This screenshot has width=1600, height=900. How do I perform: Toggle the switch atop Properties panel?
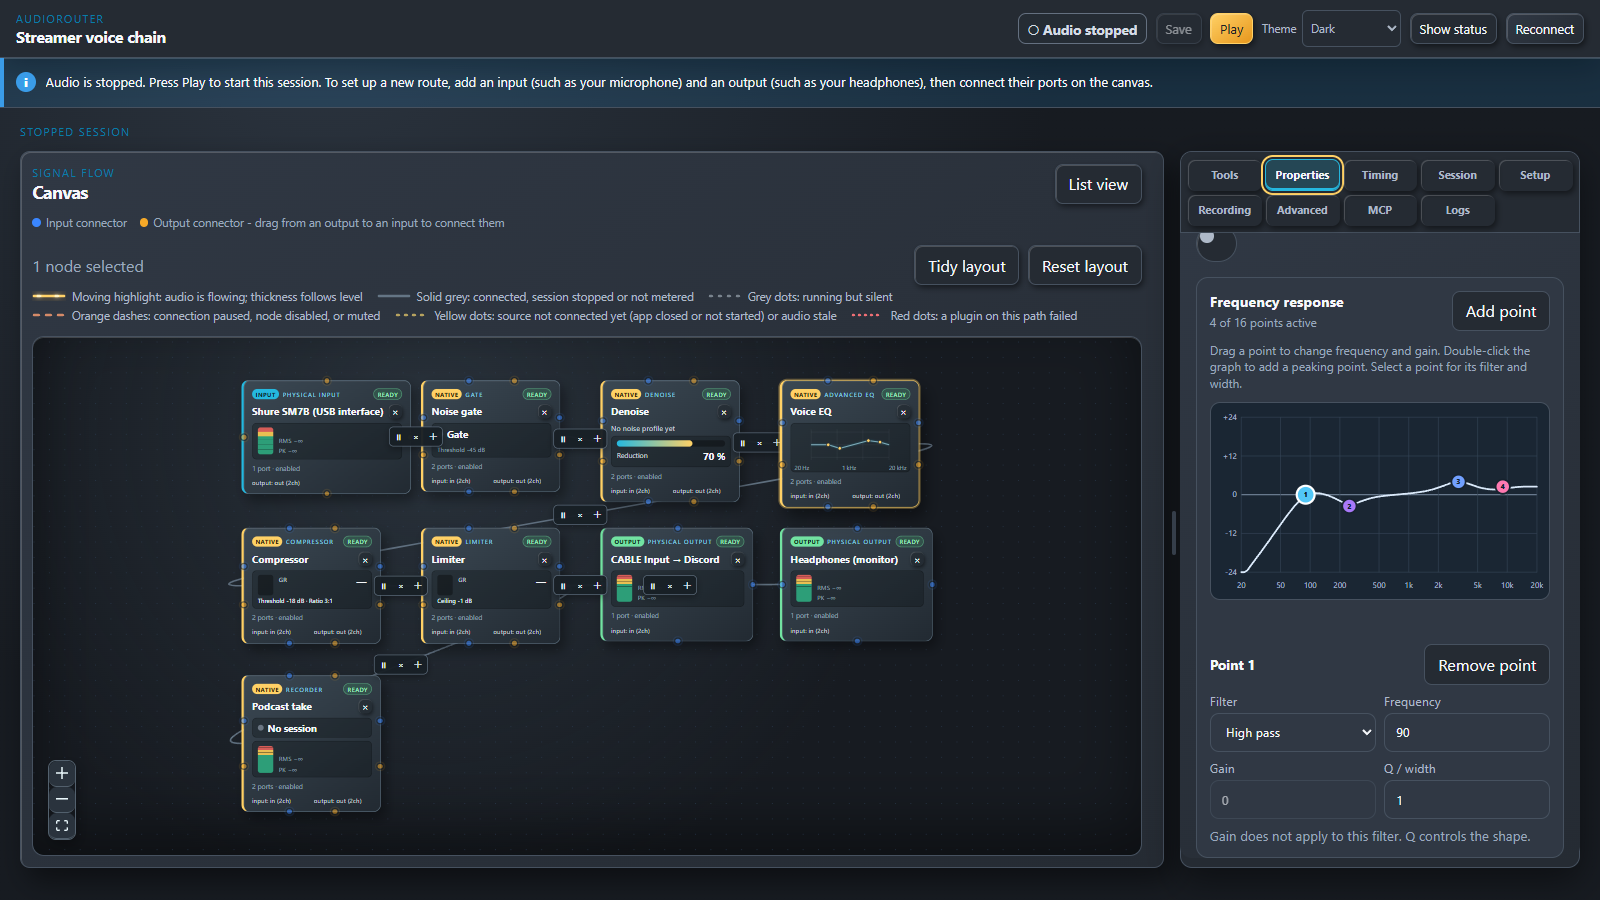coord(1216,243)
